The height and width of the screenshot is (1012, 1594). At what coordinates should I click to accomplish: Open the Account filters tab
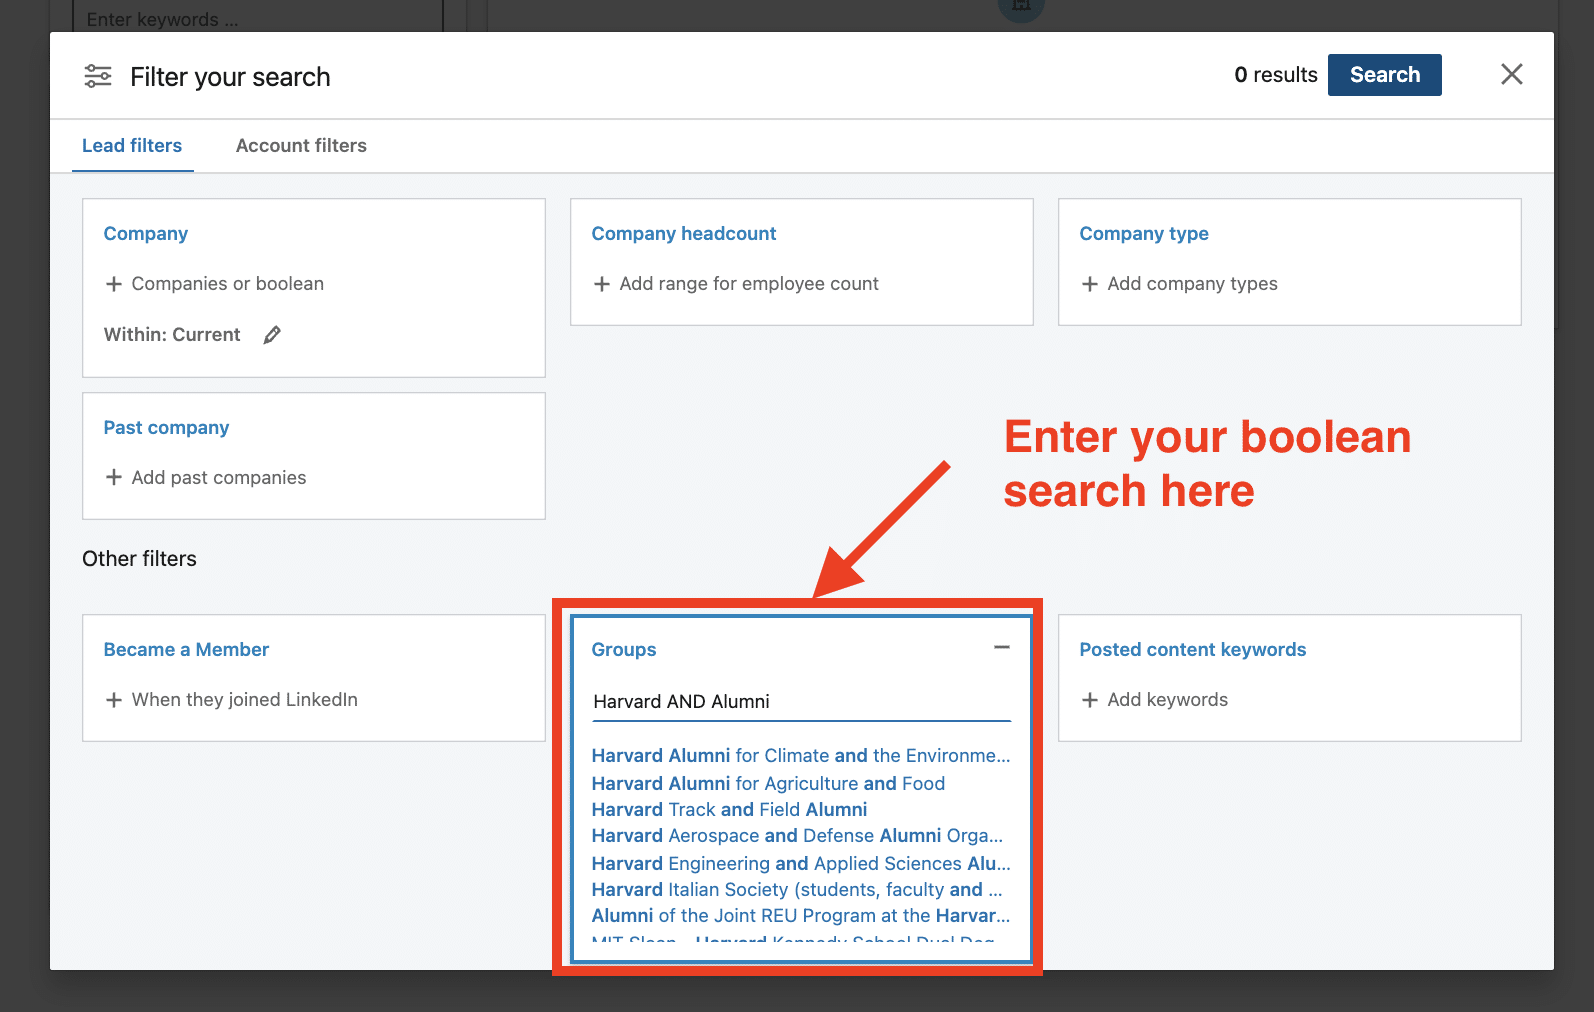tap(301, 146)
